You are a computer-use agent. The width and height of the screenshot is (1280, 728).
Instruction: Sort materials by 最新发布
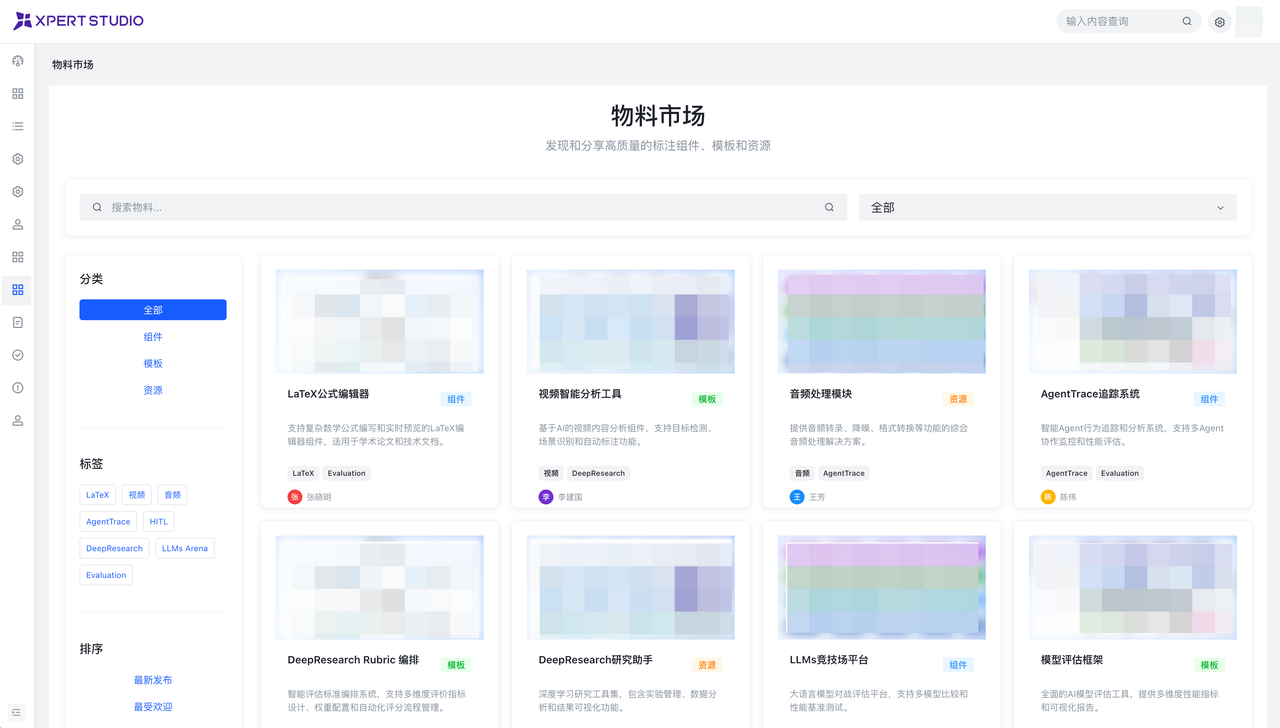point(153,680)
